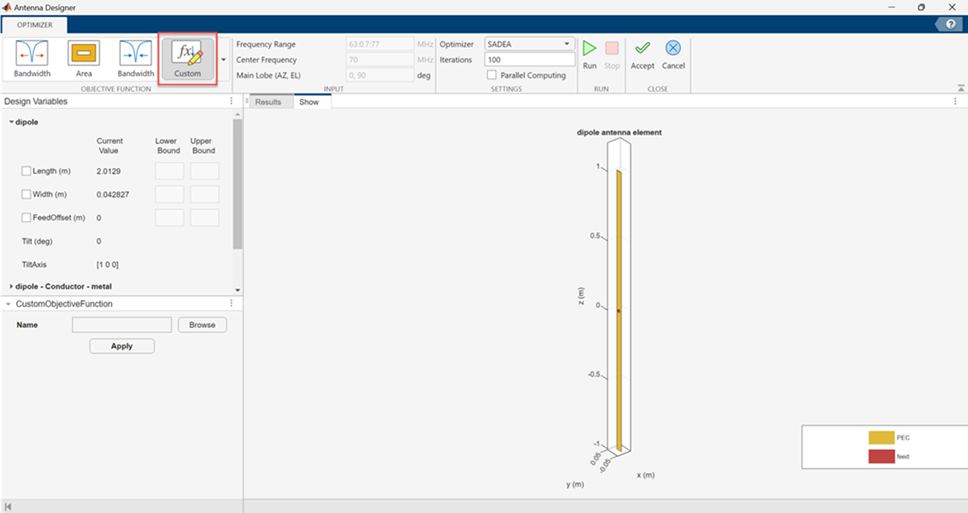Click the Apply button
The height and width of the screenshot is (513, 968).
[x=122, y=346]
